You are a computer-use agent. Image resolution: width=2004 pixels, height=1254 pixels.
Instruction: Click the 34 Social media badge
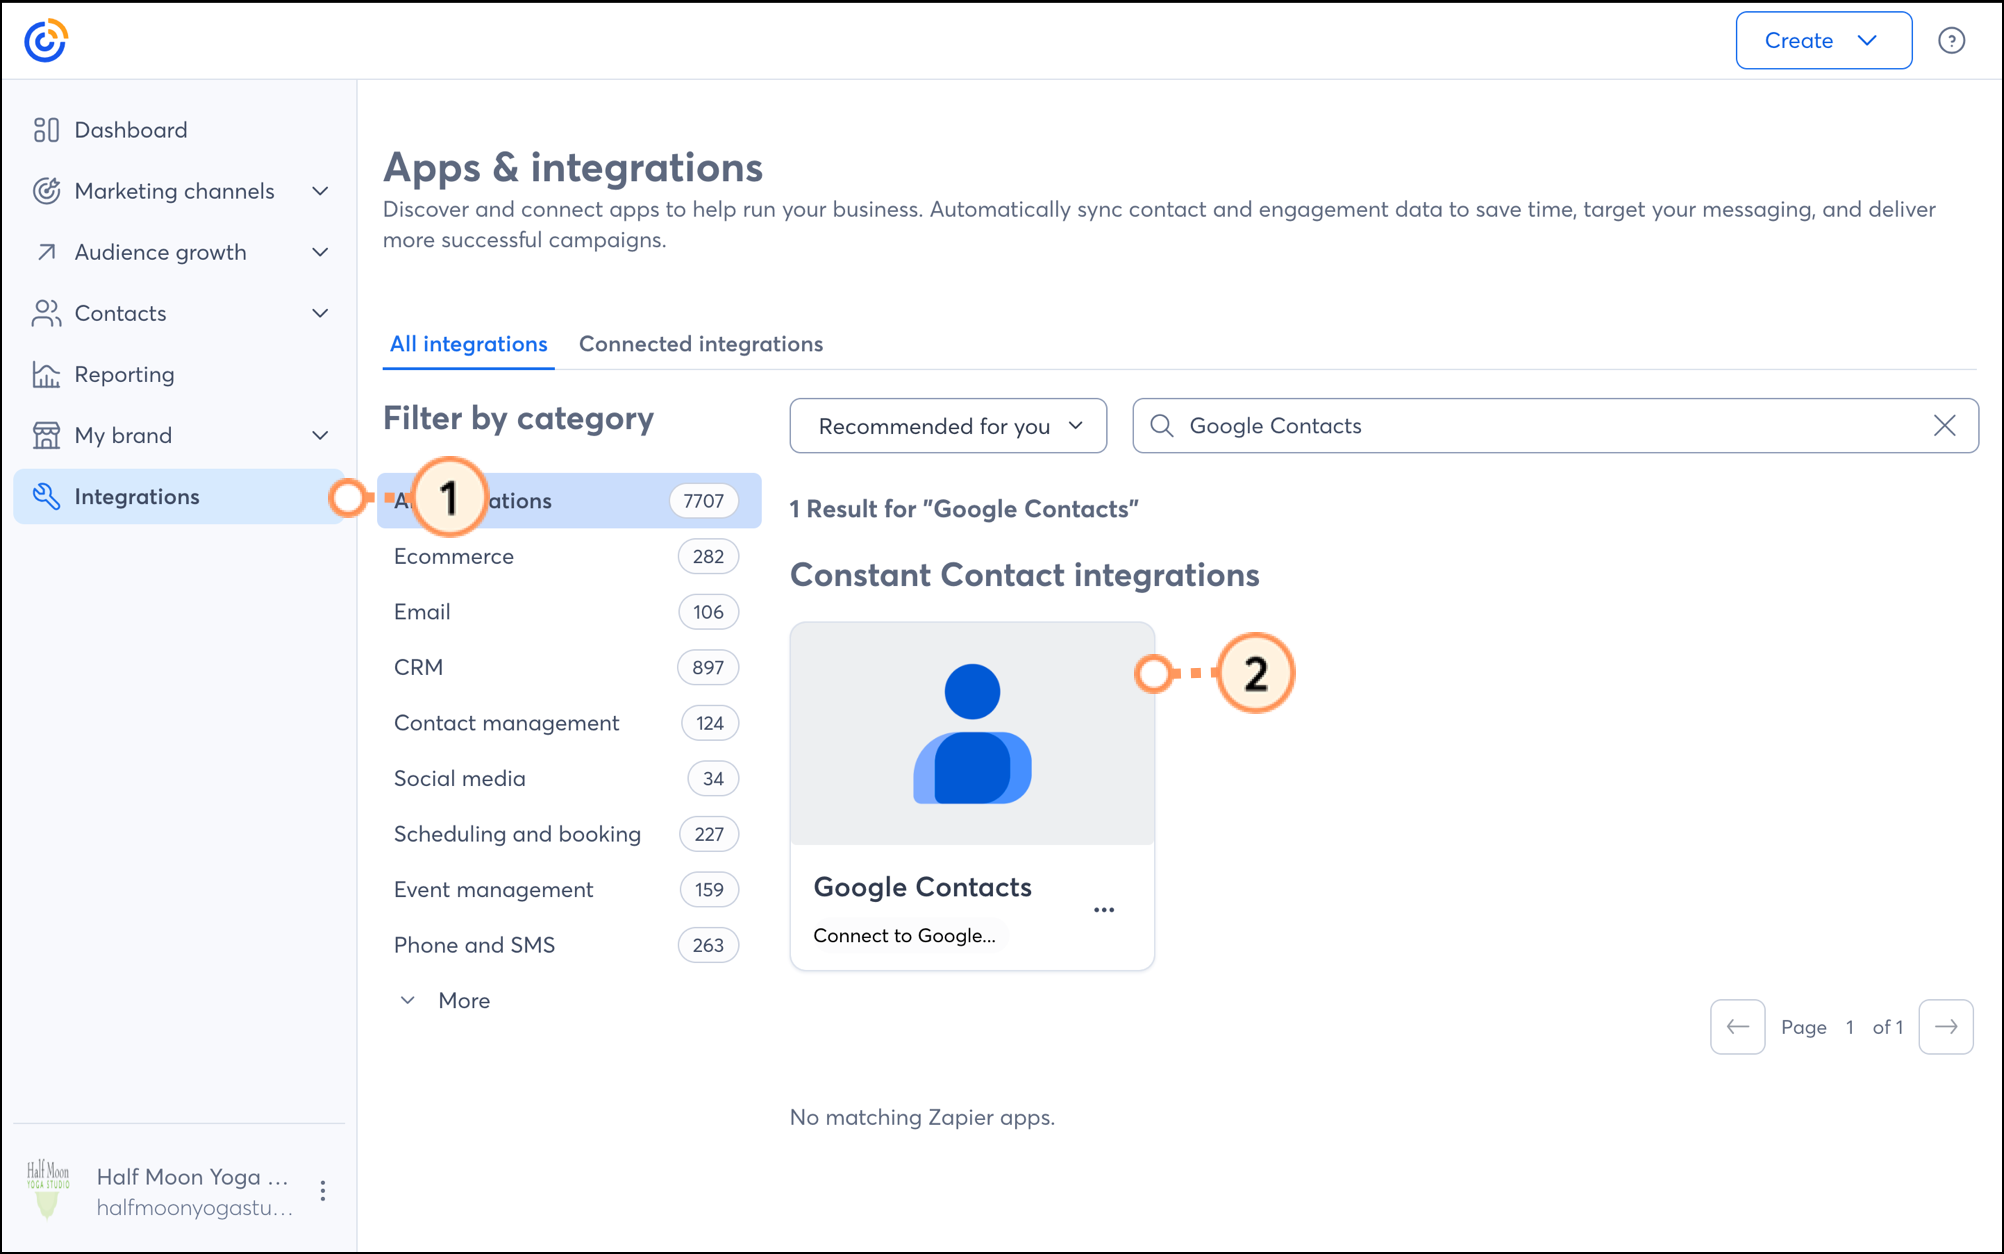[713, 778]
